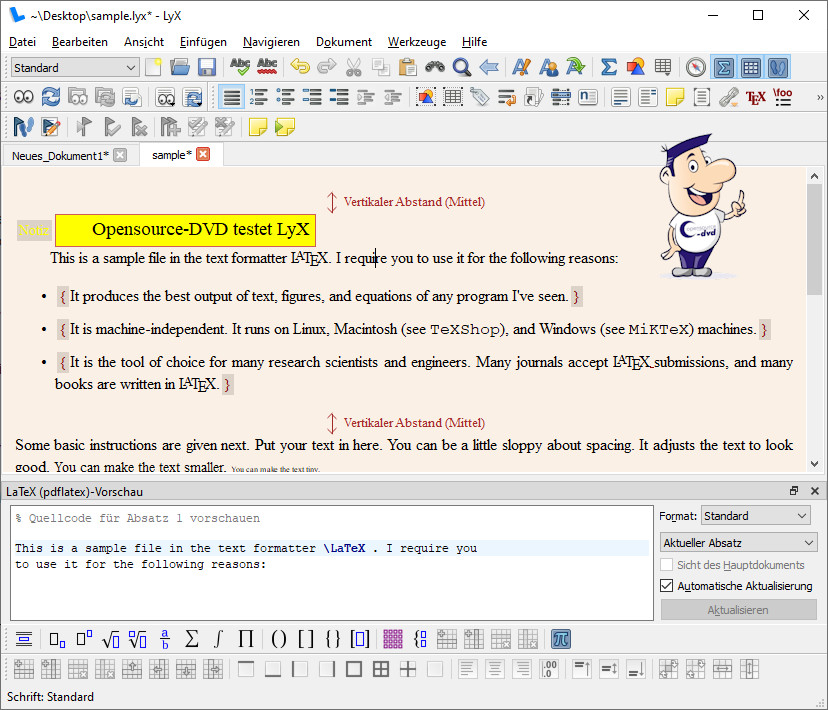Open the Aktueller Absatz dropdown
The image size is (828, 710).
(x=738, y=542)
